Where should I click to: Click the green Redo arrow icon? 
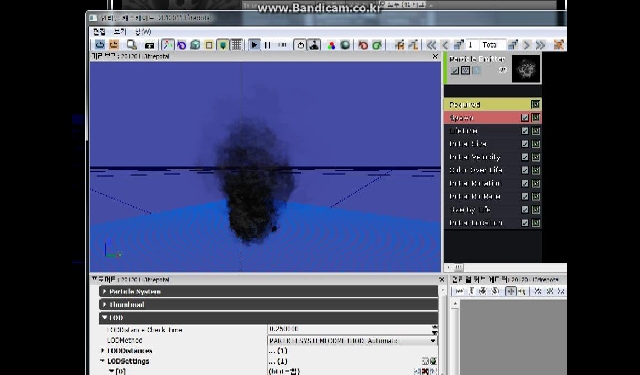pos(377,45)
